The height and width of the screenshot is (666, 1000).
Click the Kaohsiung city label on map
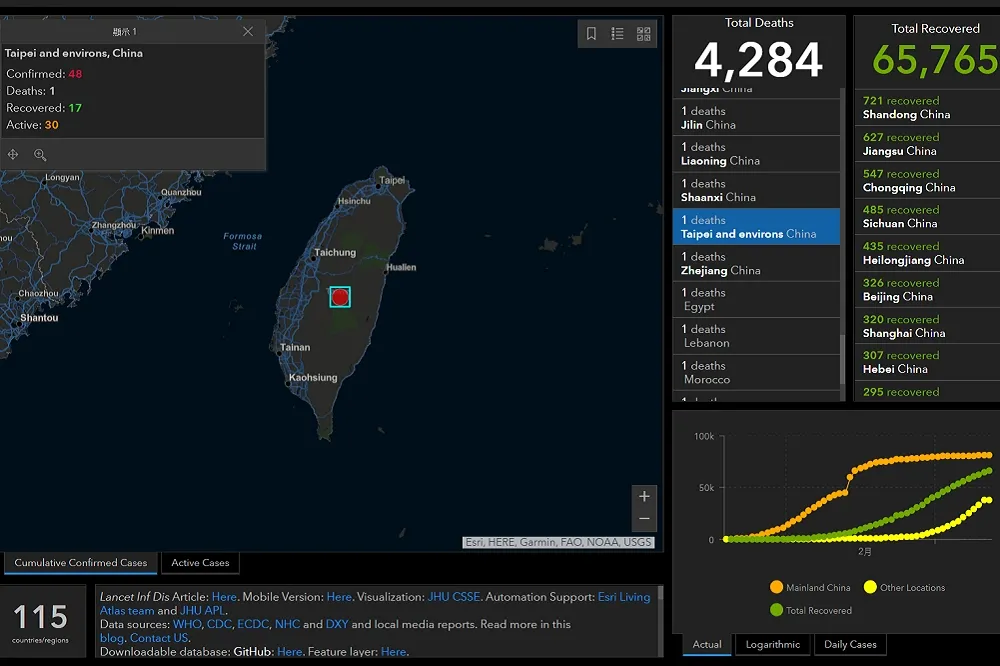click(312, 378)
